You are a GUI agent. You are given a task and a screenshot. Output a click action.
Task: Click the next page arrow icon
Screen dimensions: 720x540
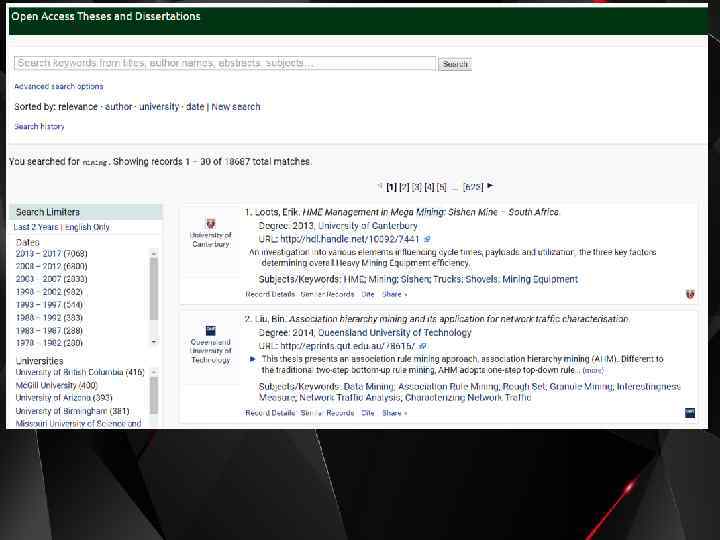(490, 186)
